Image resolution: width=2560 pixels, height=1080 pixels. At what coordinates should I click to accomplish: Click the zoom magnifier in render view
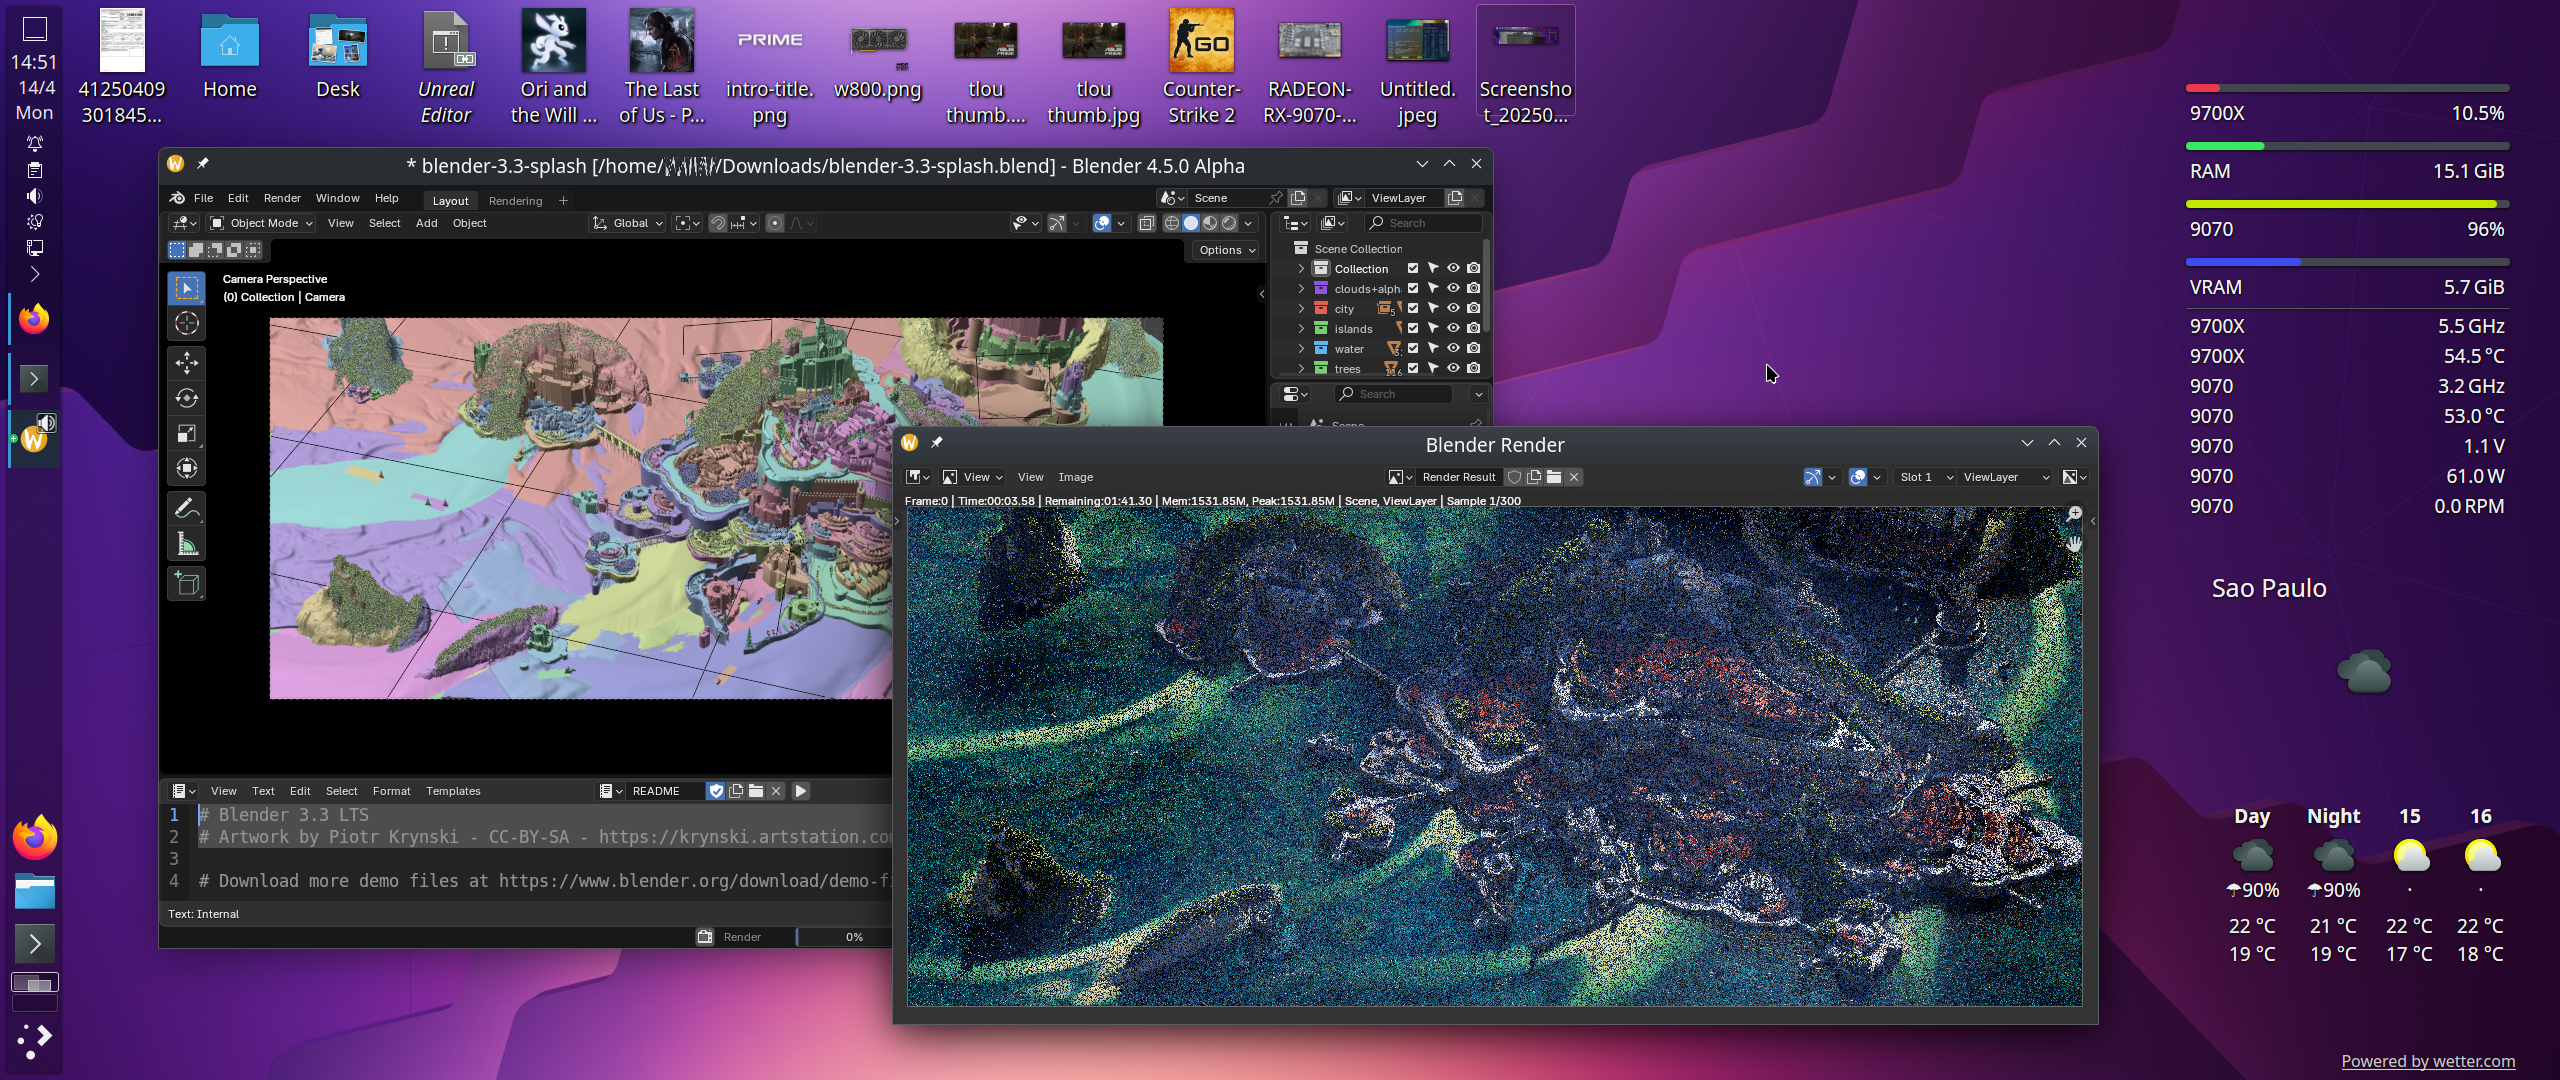[x=2074, y=514]
